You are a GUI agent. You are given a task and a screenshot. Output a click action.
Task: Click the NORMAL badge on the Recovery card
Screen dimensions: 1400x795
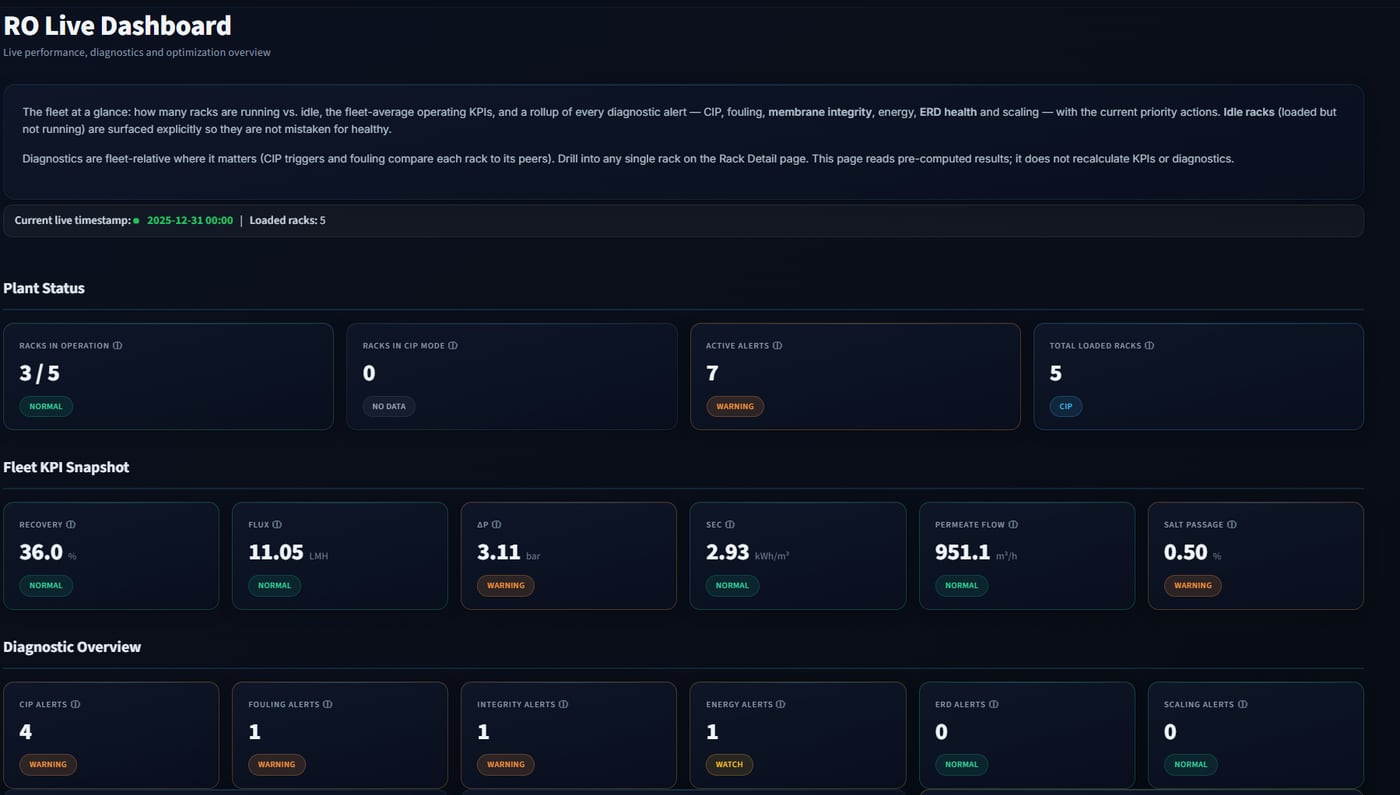(46, 586)
